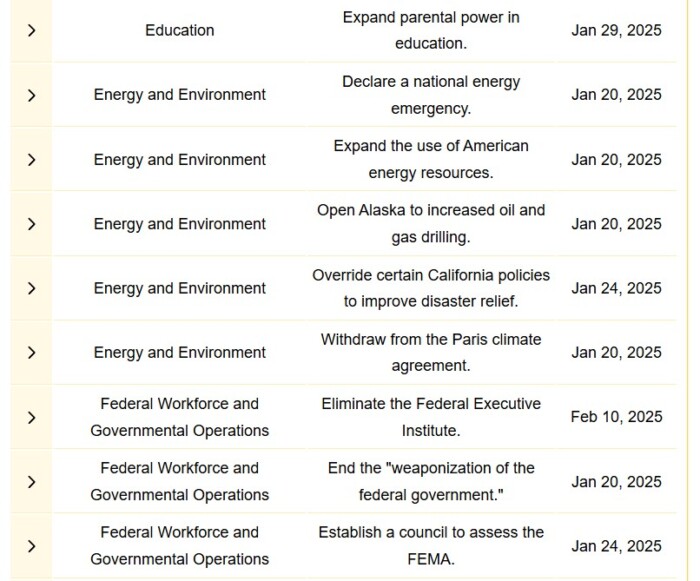Expand the California disaster relief row
Screen dimensions: 700x581
(31, 288)
